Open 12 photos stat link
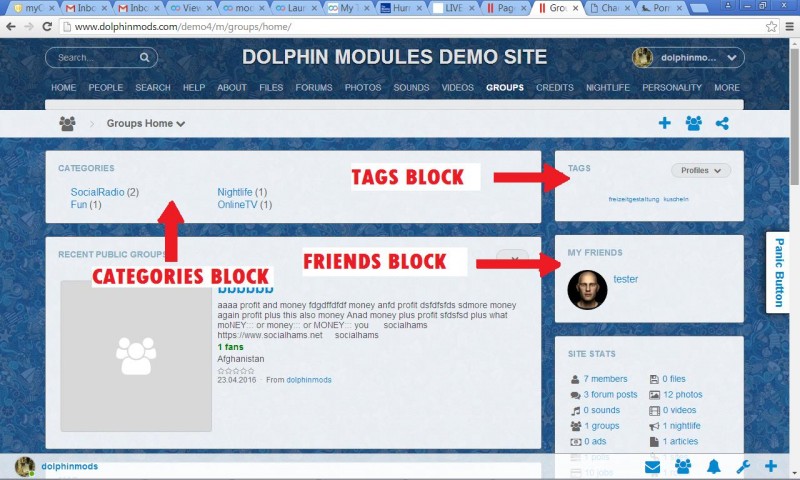Viewport: 800px width, 480px height. pyautogui.click(x=683, y=394)
